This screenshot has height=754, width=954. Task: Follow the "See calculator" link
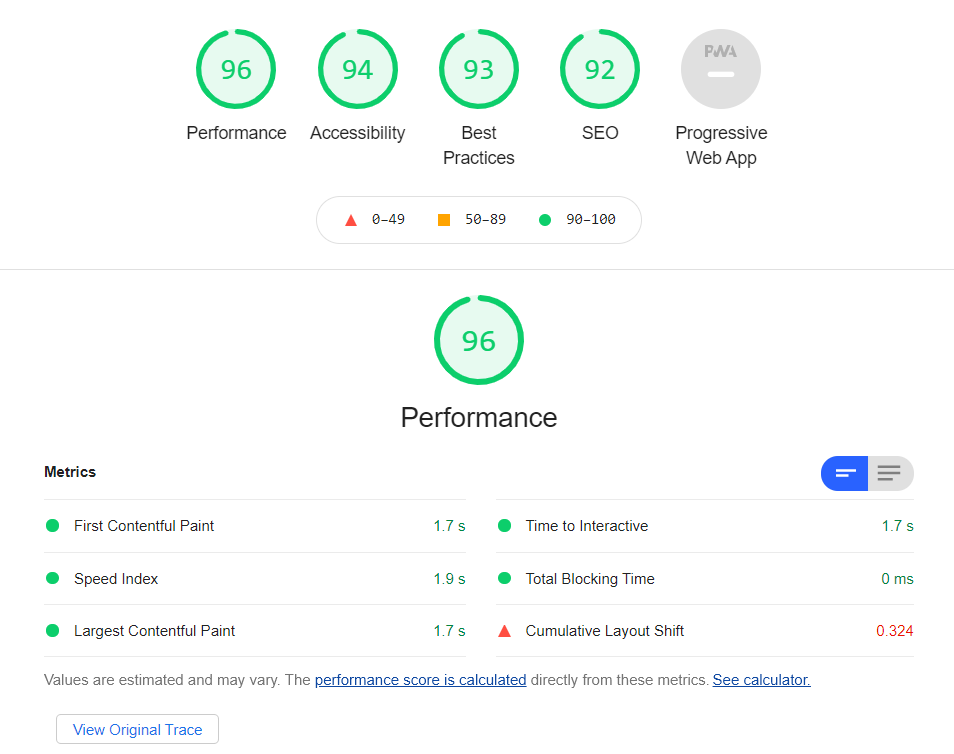pyautogui.click(x=761, y=680)
